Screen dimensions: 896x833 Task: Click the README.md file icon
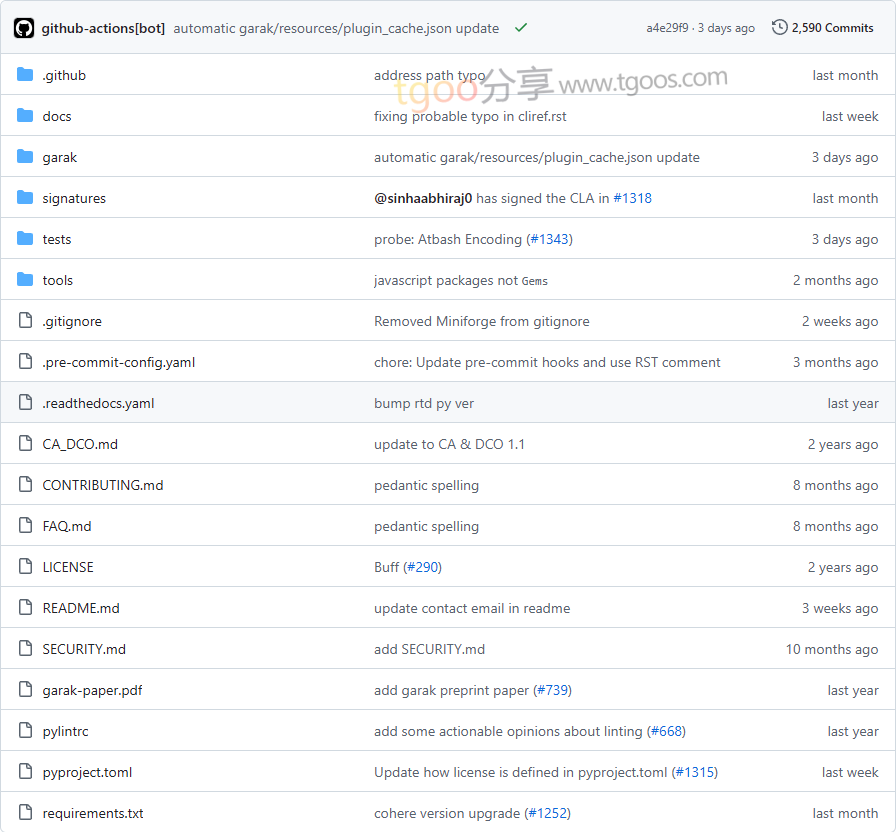point(25,607)
